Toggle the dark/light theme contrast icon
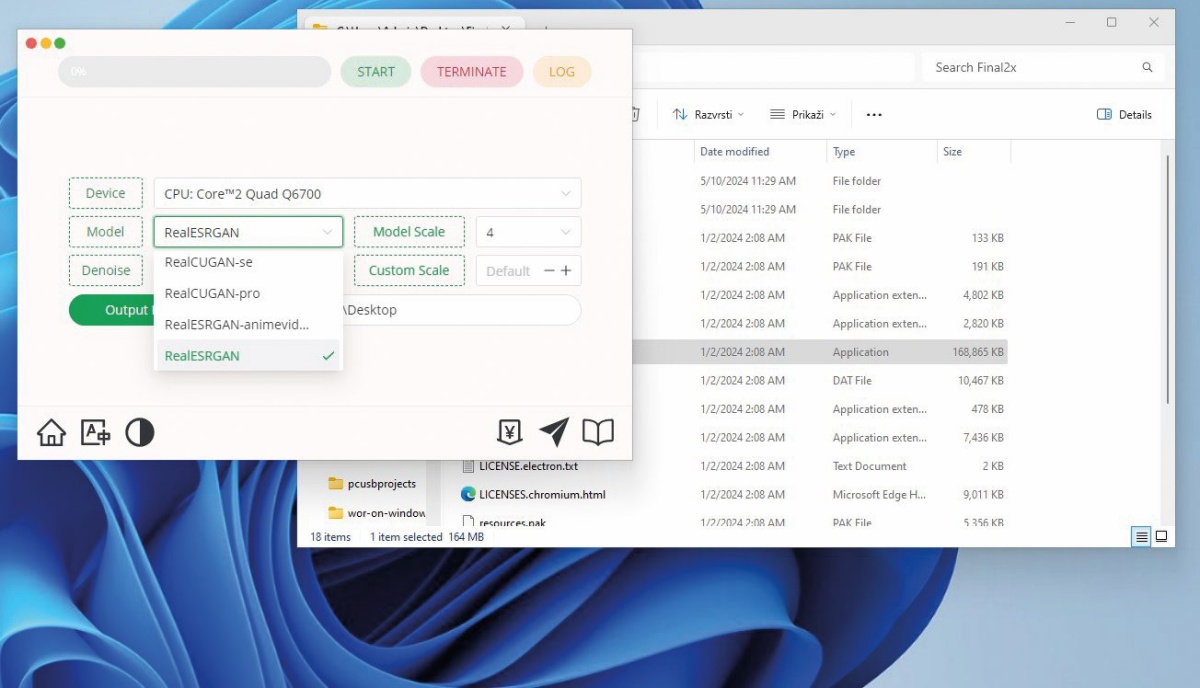This screenshot has width=1200, height=688. 140,432
